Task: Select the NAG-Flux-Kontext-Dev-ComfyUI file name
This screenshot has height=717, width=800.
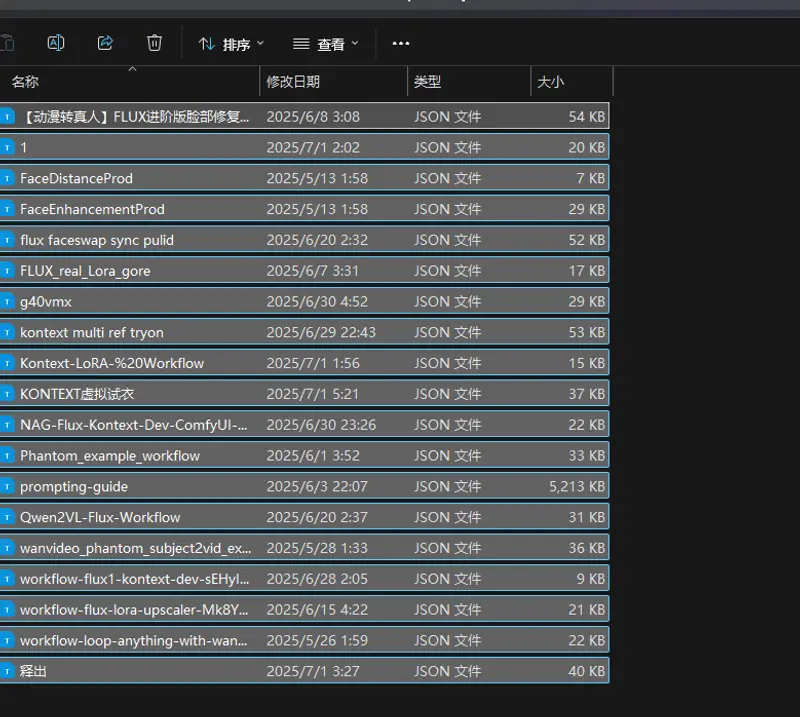Action: [x=134, y=425]
